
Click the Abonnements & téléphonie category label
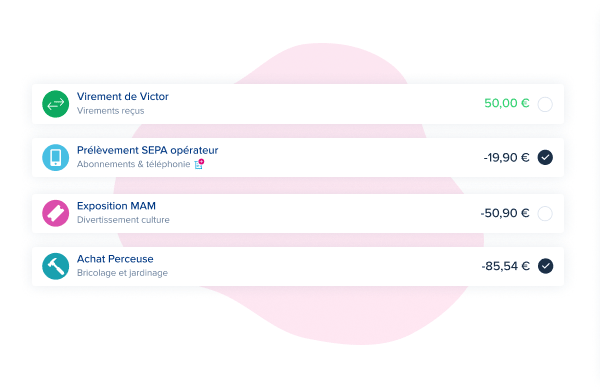click(x=134, y=164)
